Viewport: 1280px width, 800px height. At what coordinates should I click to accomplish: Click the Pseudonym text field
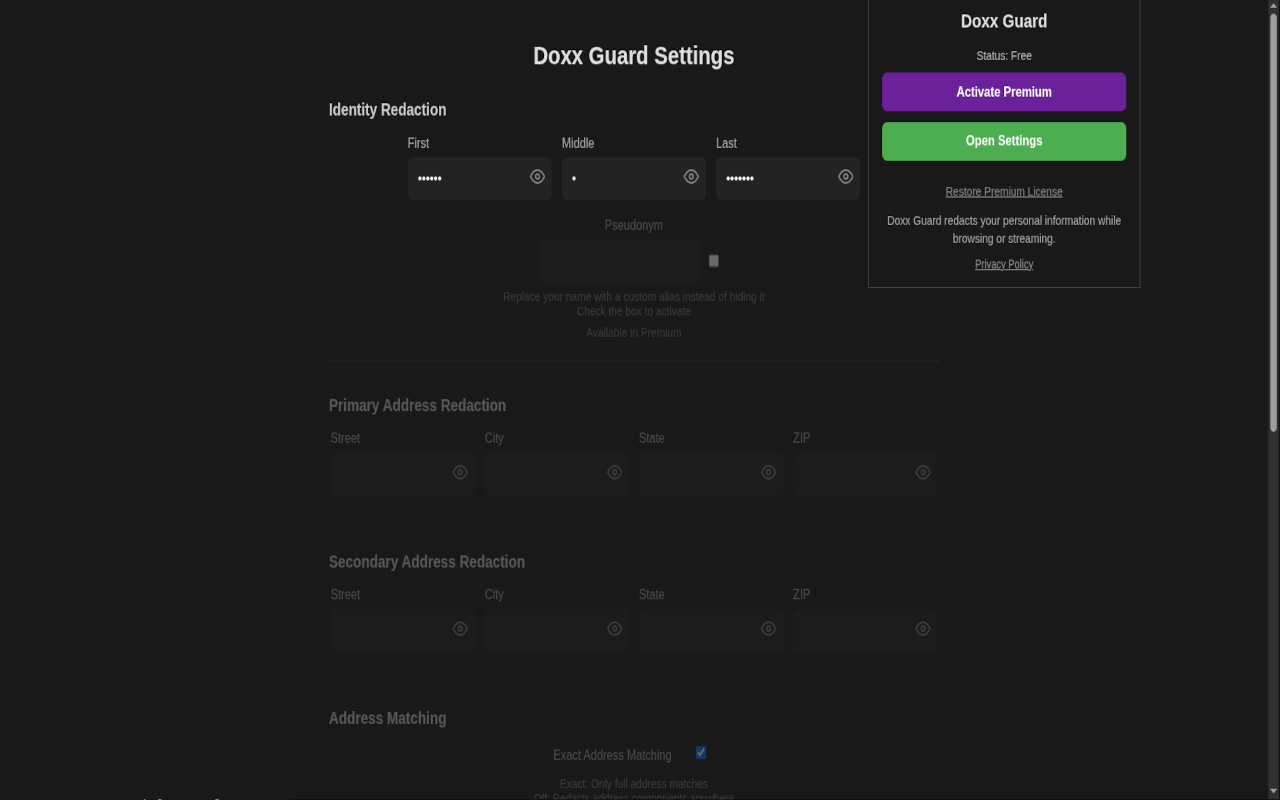click(x=620, y=261)
